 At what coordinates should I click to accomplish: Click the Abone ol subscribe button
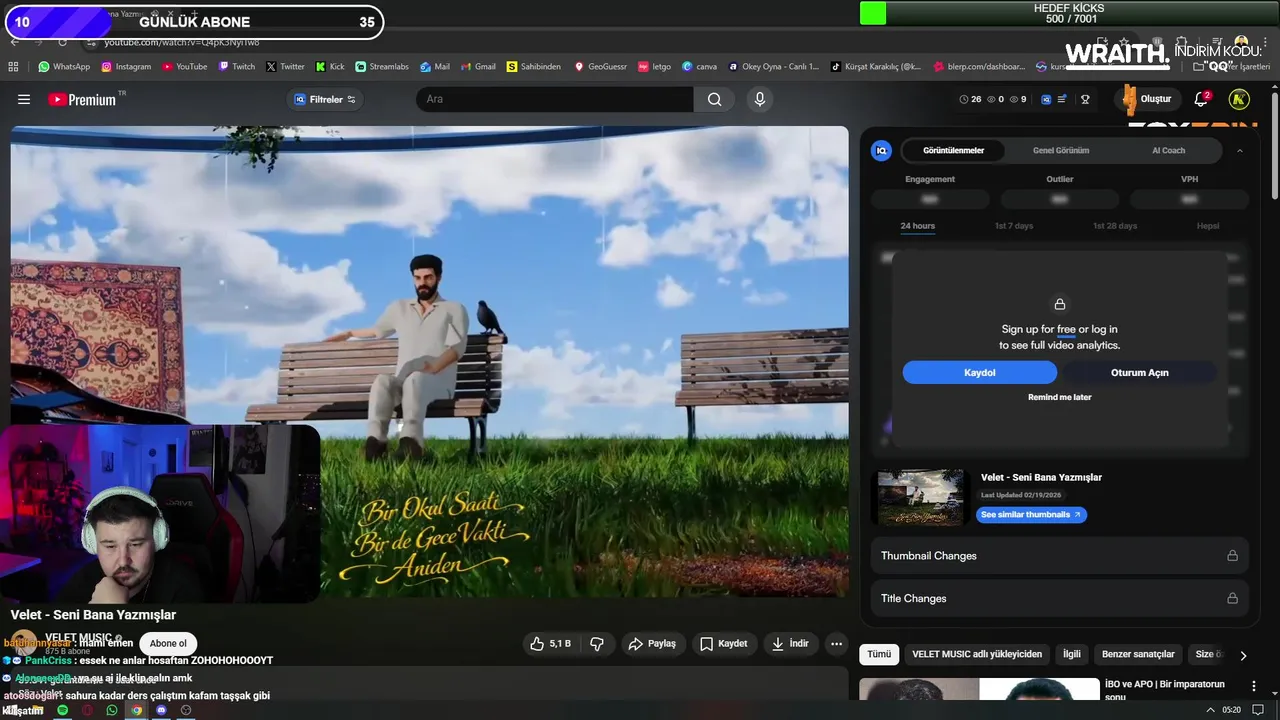coord(168,644)
